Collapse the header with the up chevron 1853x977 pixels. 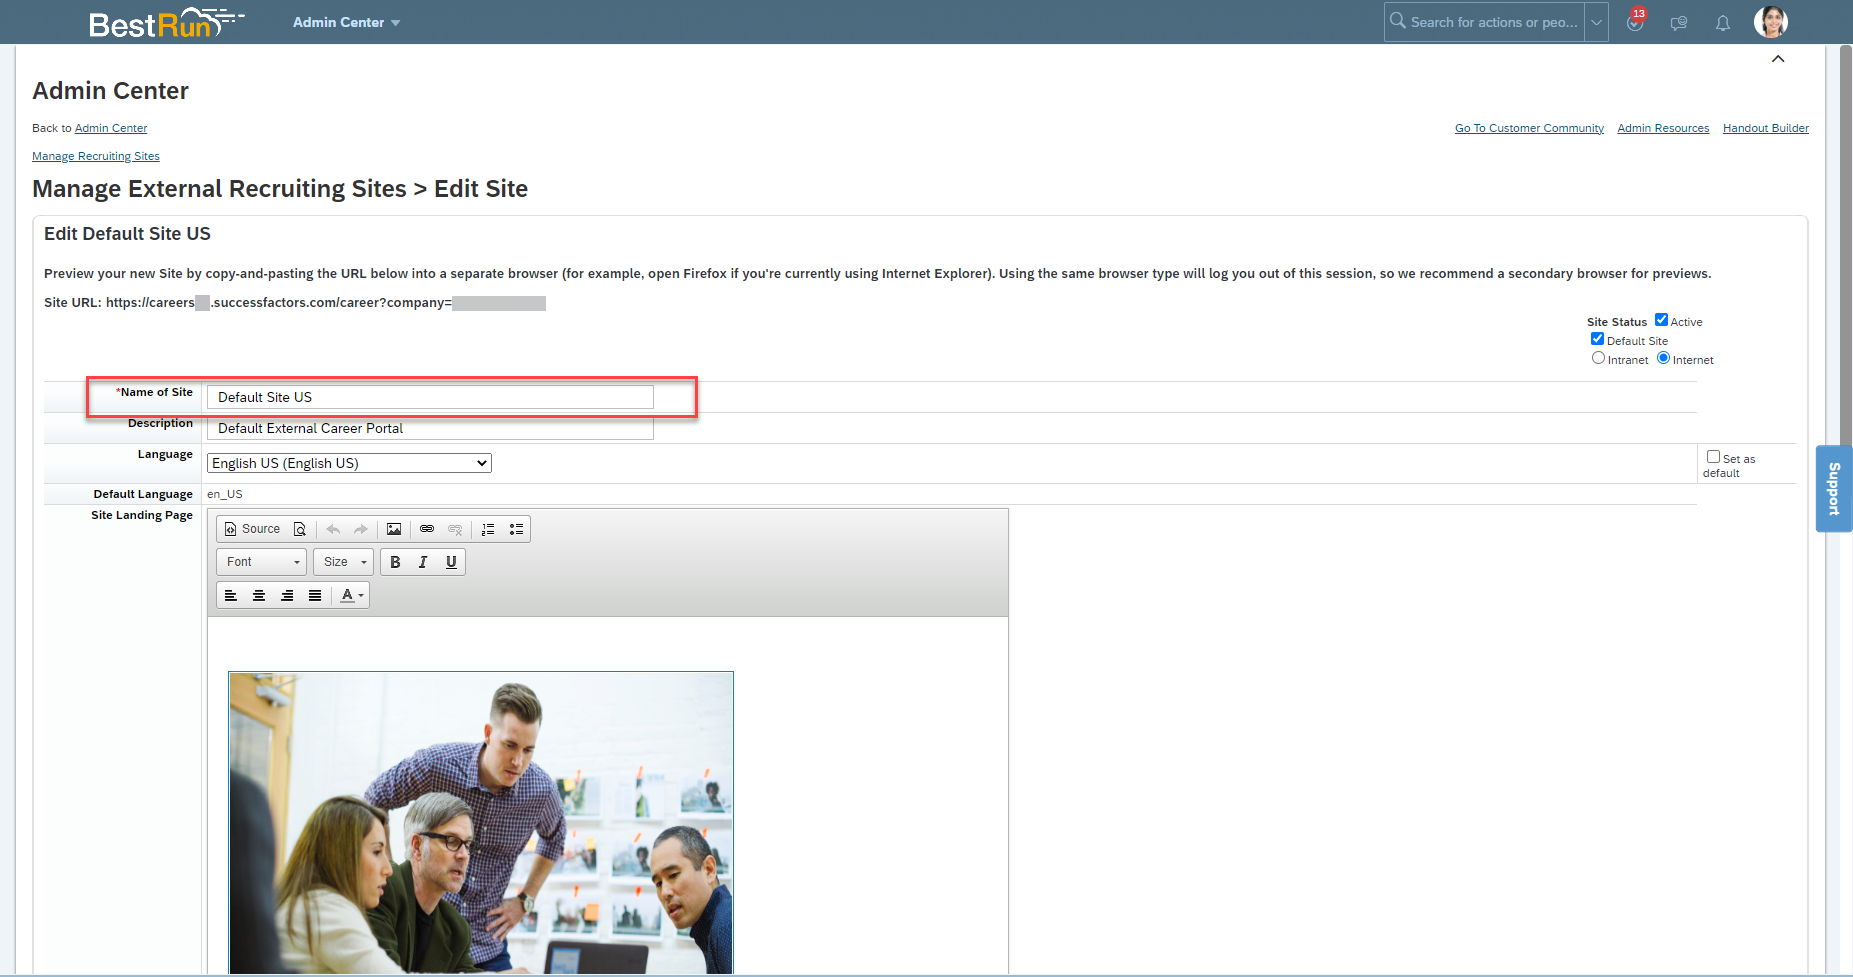pos(1778,59)
